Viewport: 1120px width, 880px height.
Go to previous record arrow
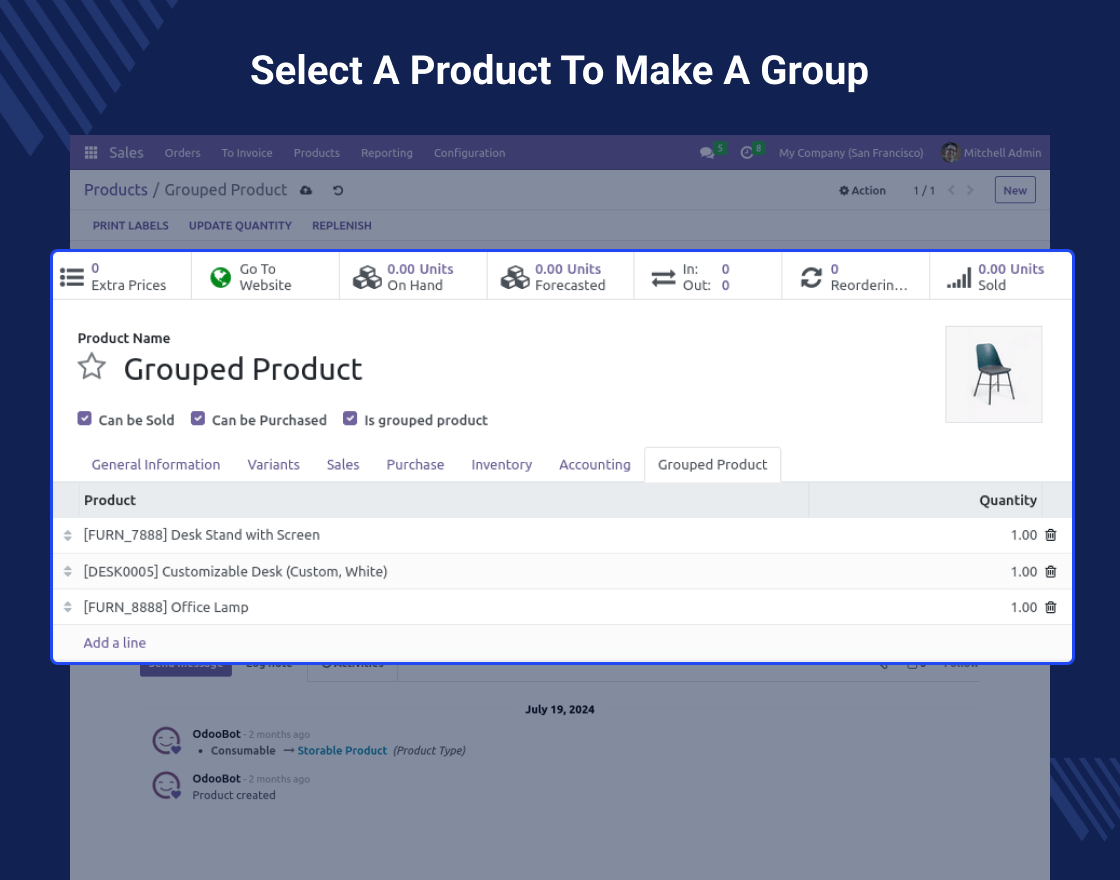[x=951, y=190]
